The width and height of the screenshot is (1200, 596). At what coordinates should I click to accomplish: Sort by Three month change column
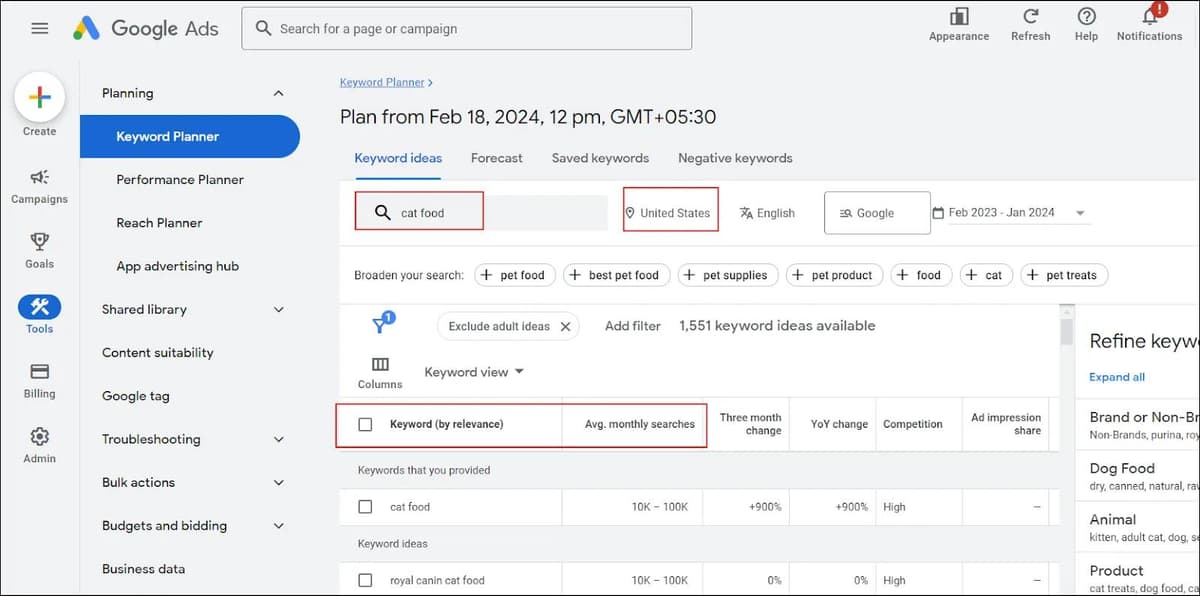(750, 424)
